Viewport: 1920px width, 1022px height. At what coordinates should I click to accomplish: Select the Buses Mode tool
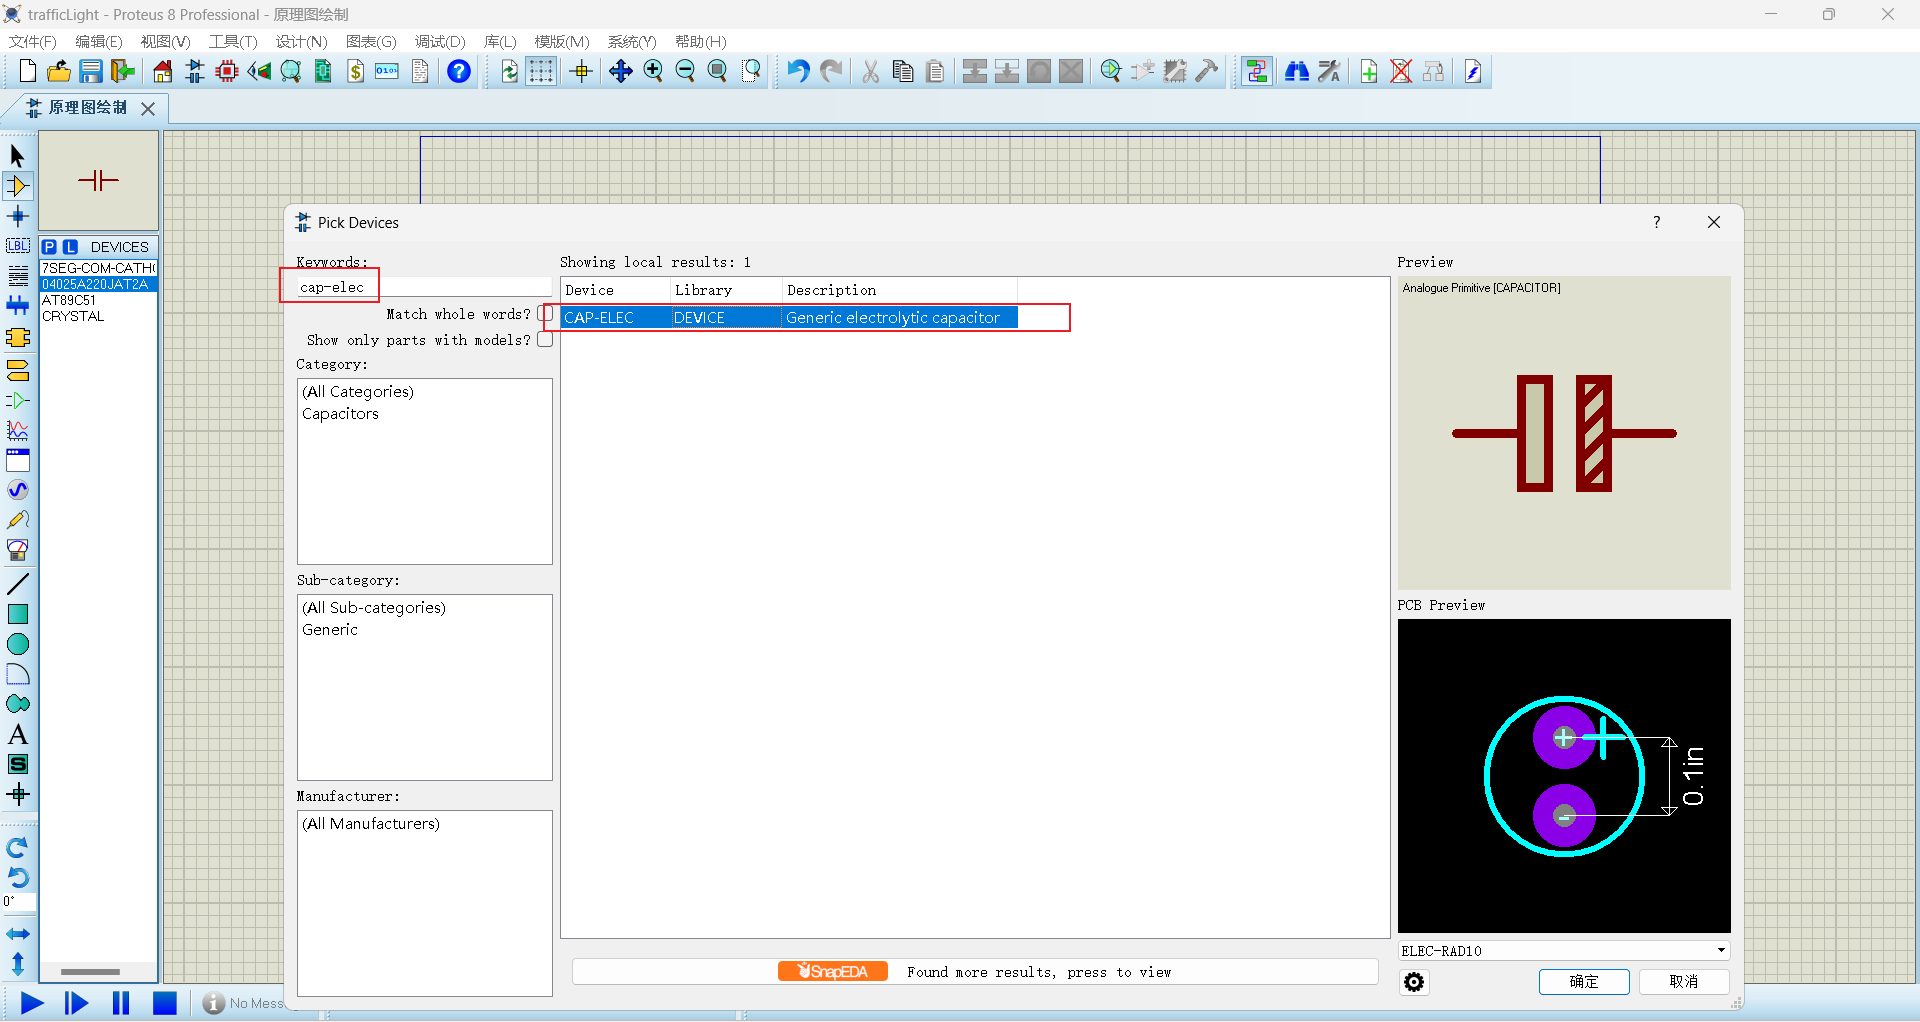tap(17, 306)
